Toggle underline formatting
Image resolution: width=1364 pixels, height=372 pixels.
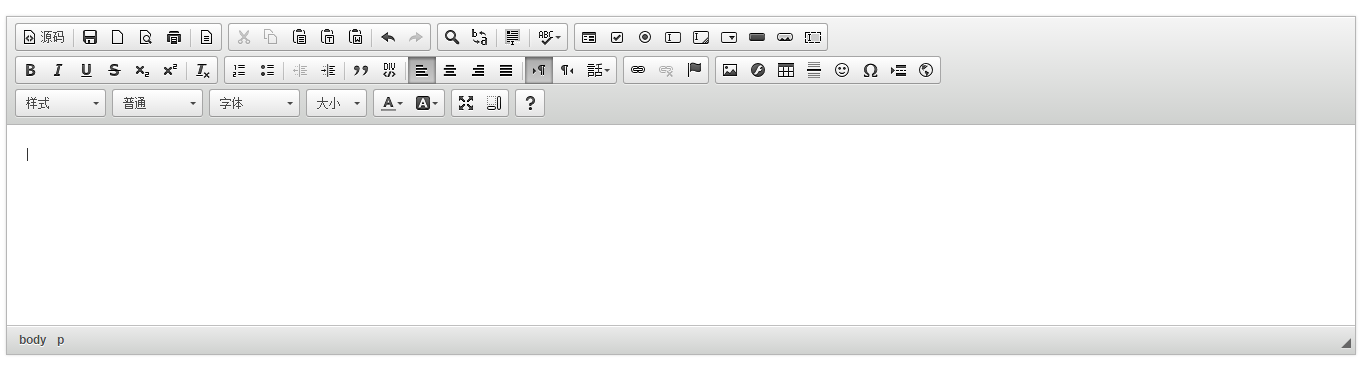coord(86,70)
